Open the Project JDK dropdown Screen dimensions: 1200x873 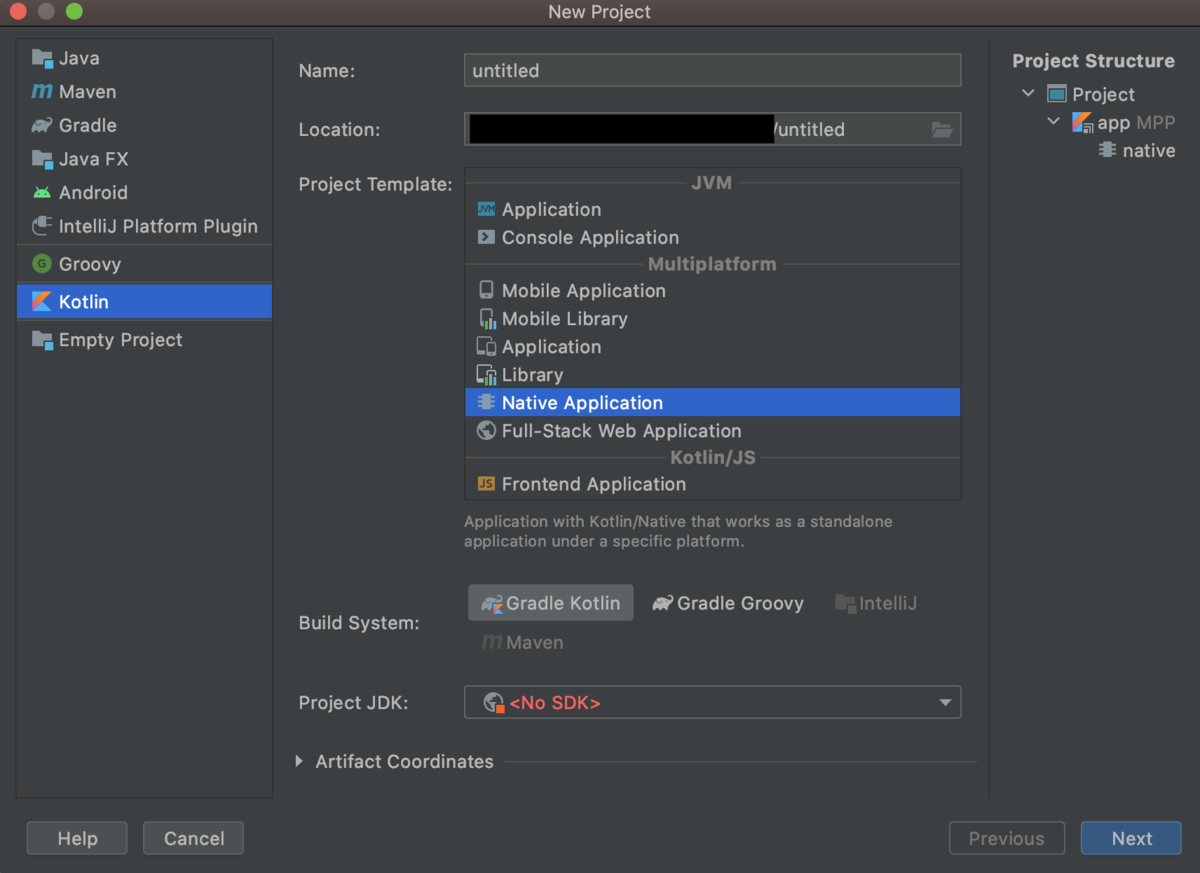[x=712, y=702]
